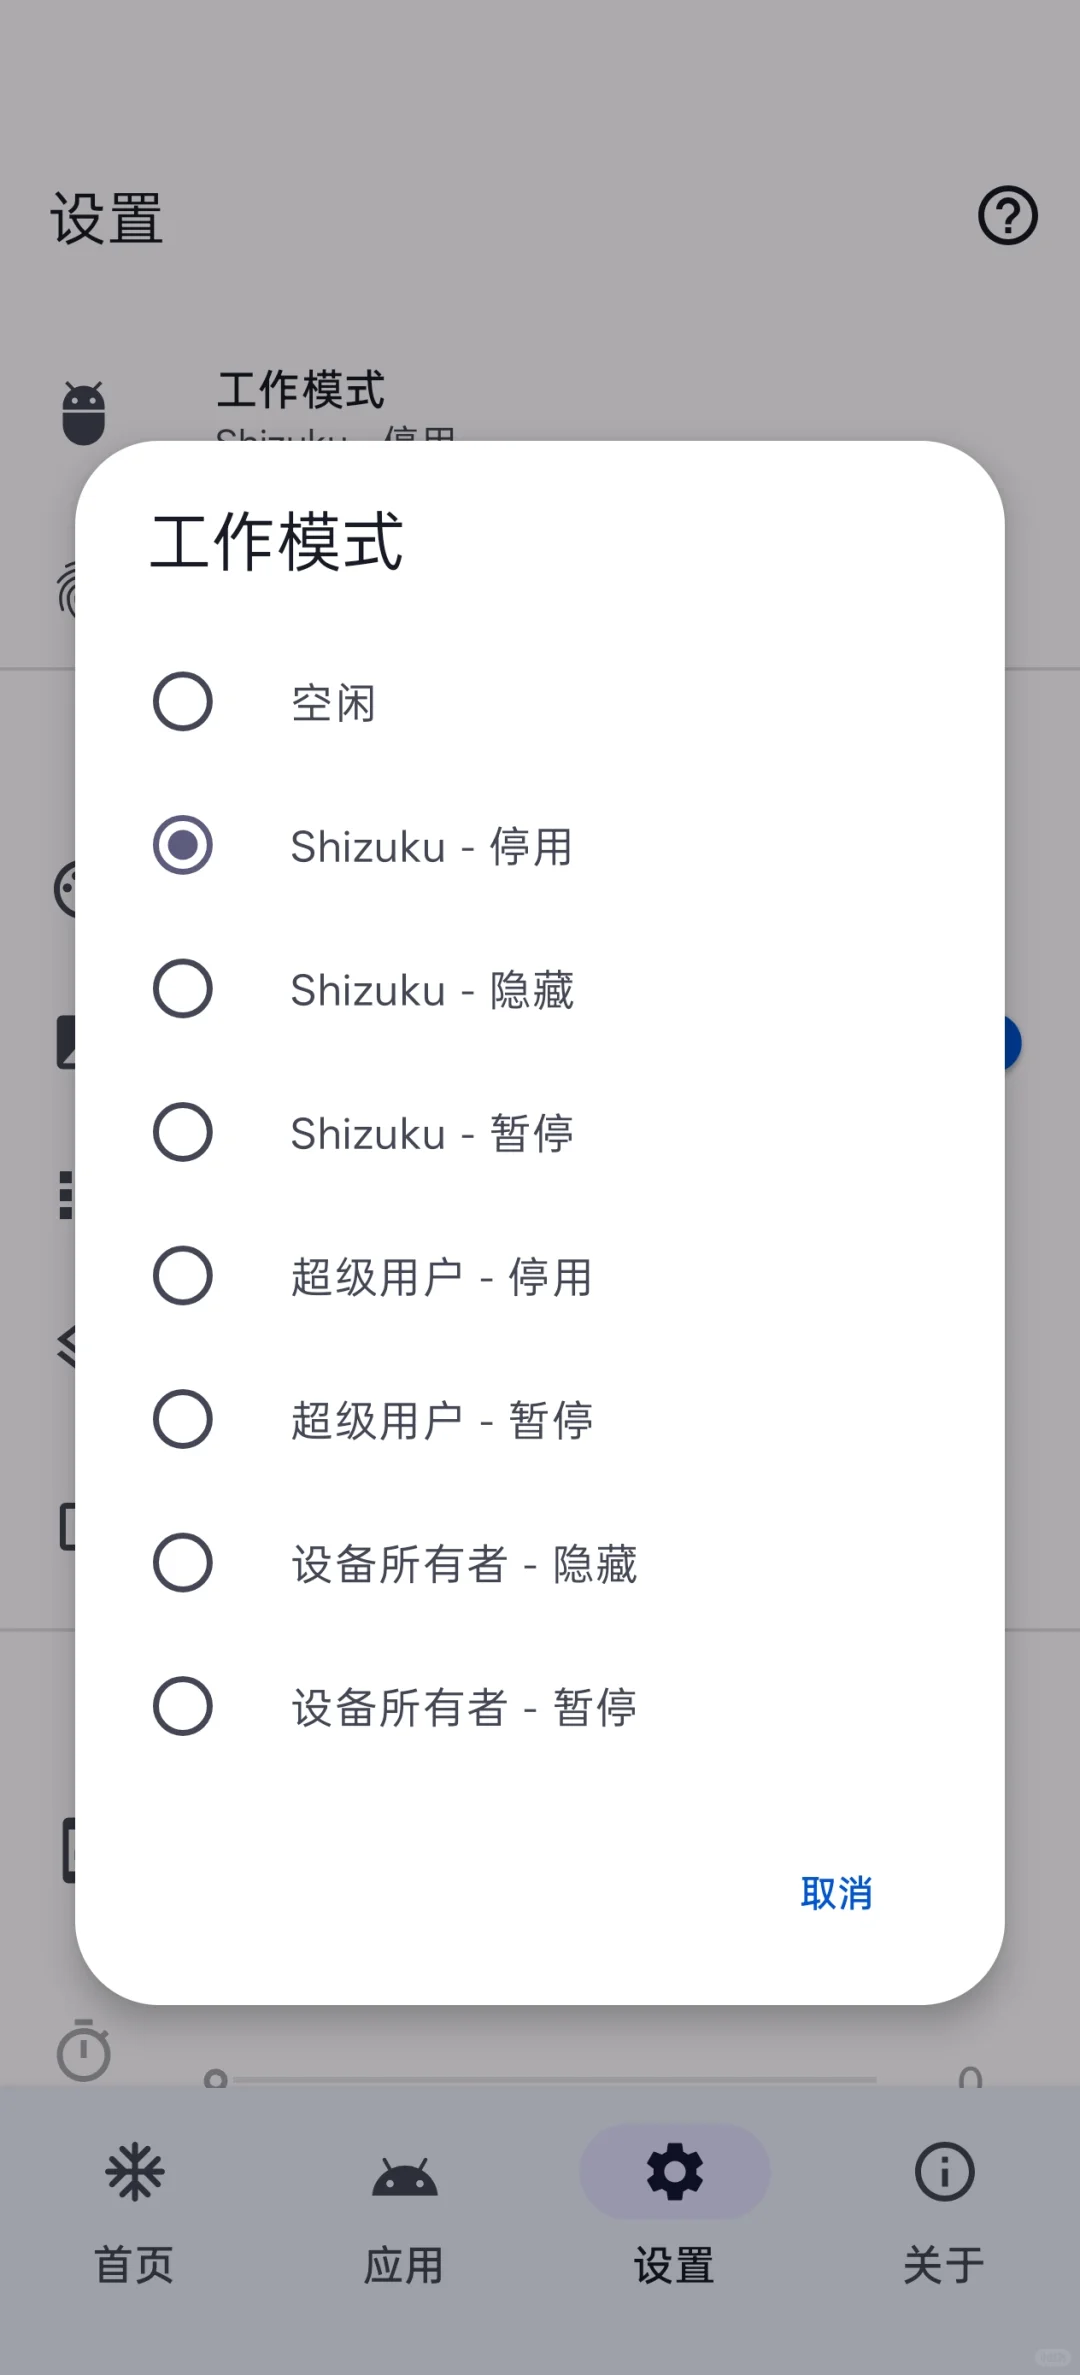Open the About info icon
The image size is (1080, 2375).
944,2172
